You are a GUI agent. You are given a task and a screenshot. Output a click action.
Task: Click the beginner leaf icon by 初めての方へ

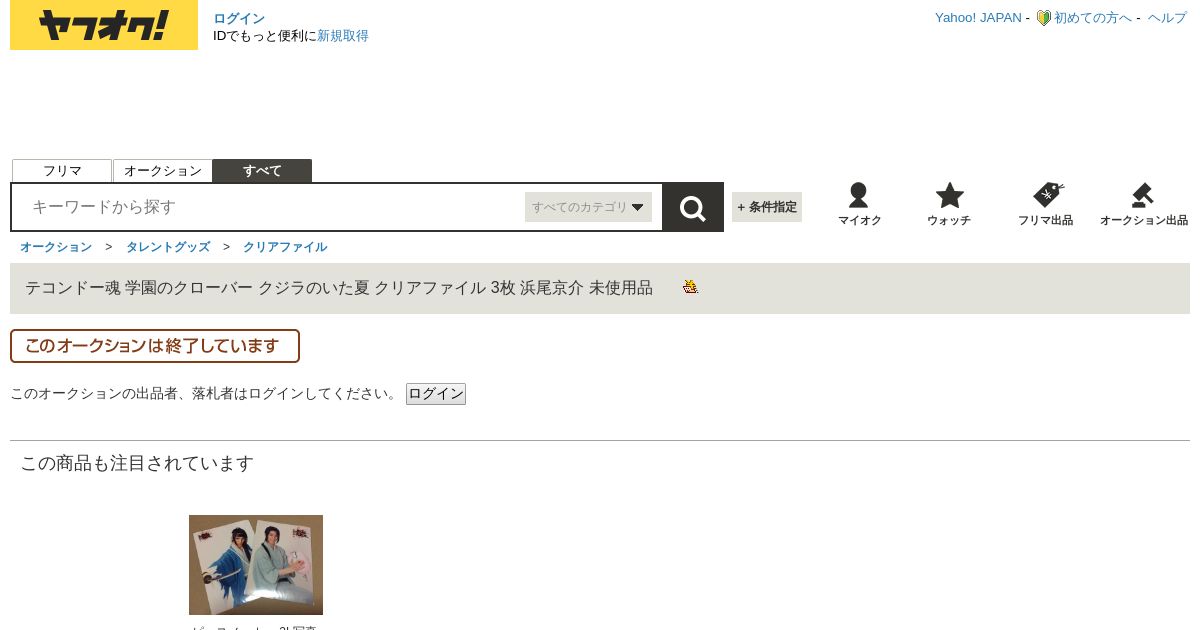(x=1043, y=18)
